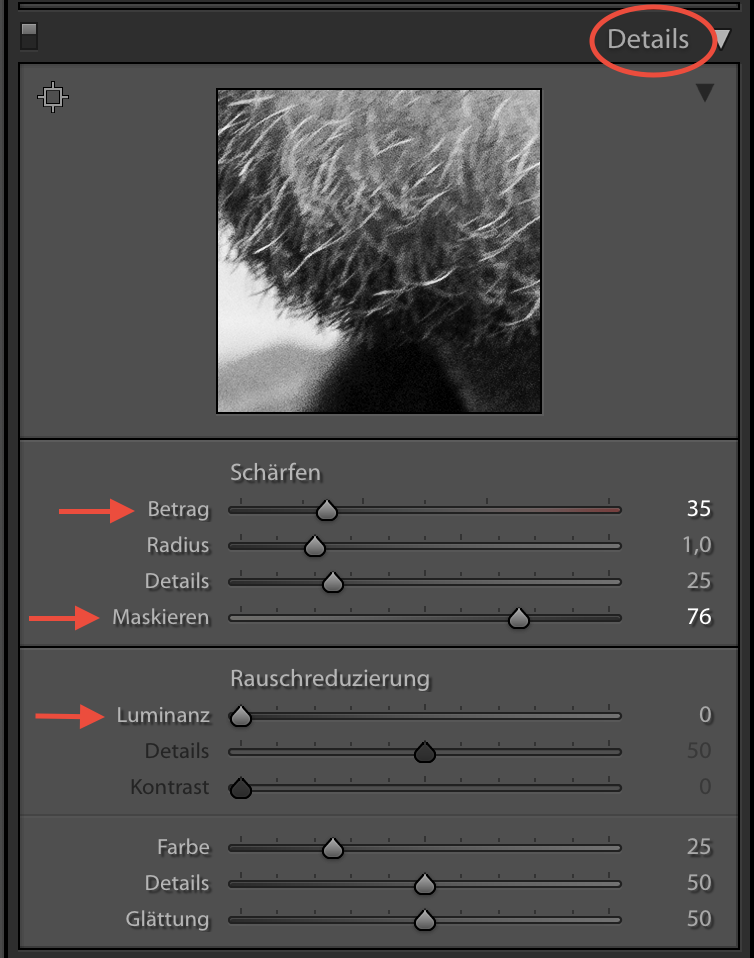Click the Betrag sharpening slider handle
The width and height of the screenshot is (754, 958).
(x=326, y=511)
